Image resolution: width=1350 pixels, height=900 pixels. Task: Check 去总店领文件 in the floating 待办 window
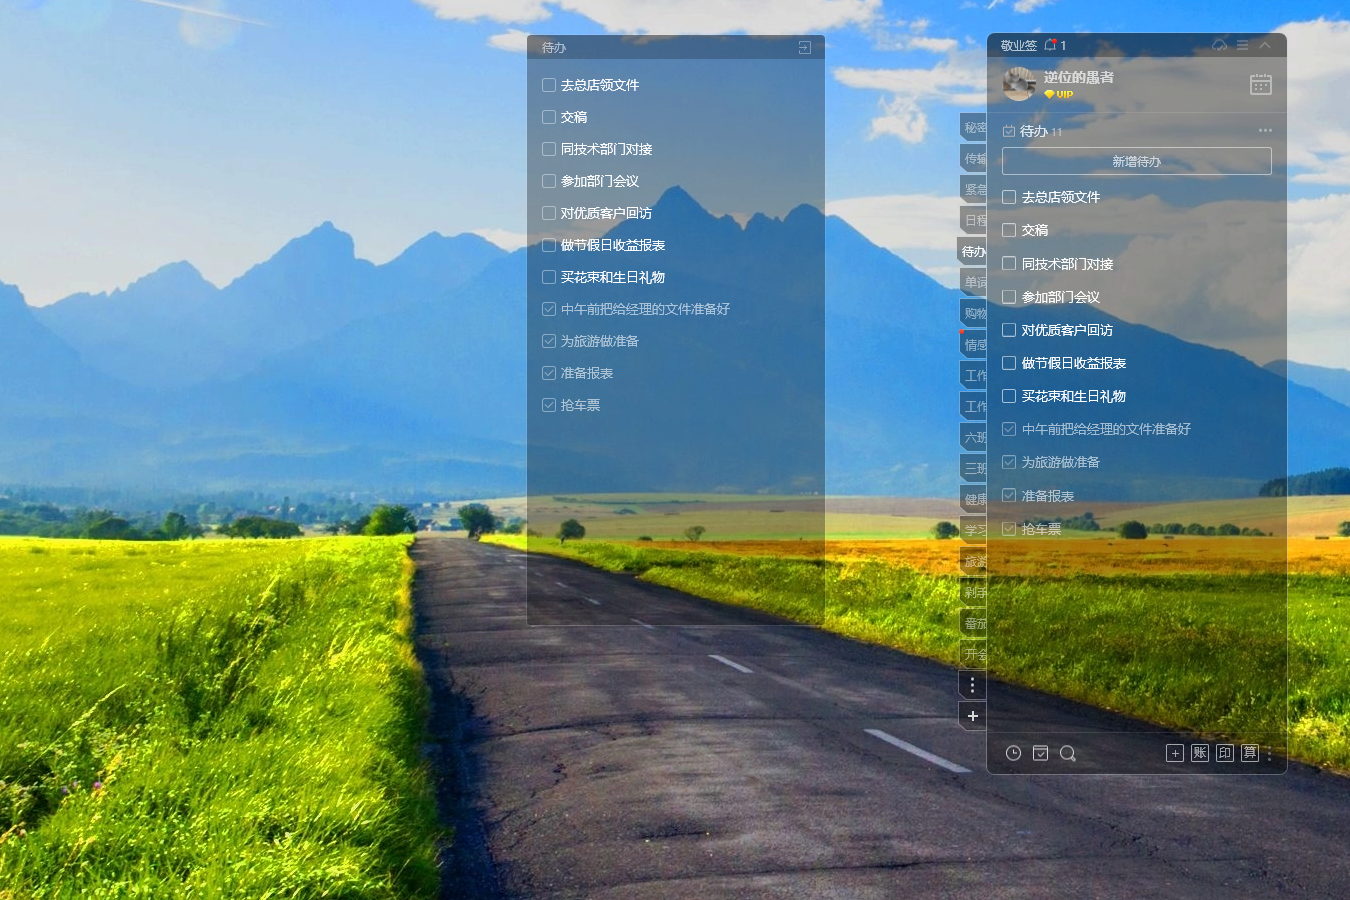tap(549, 85)
